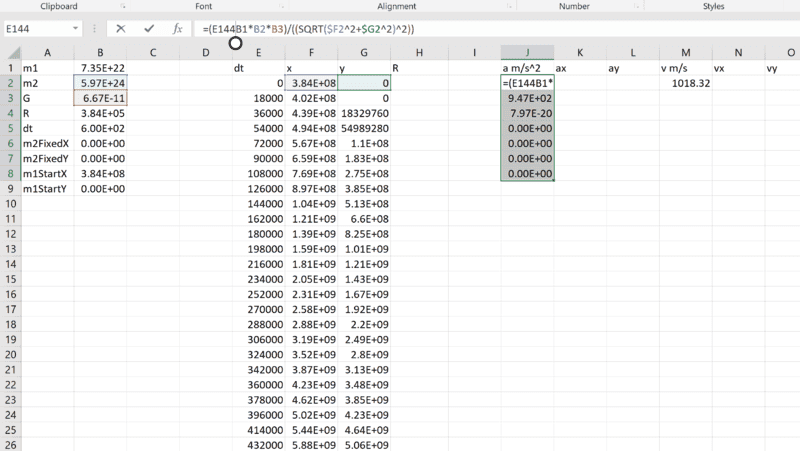Click the Cancel formula X icon

point(120,29)
